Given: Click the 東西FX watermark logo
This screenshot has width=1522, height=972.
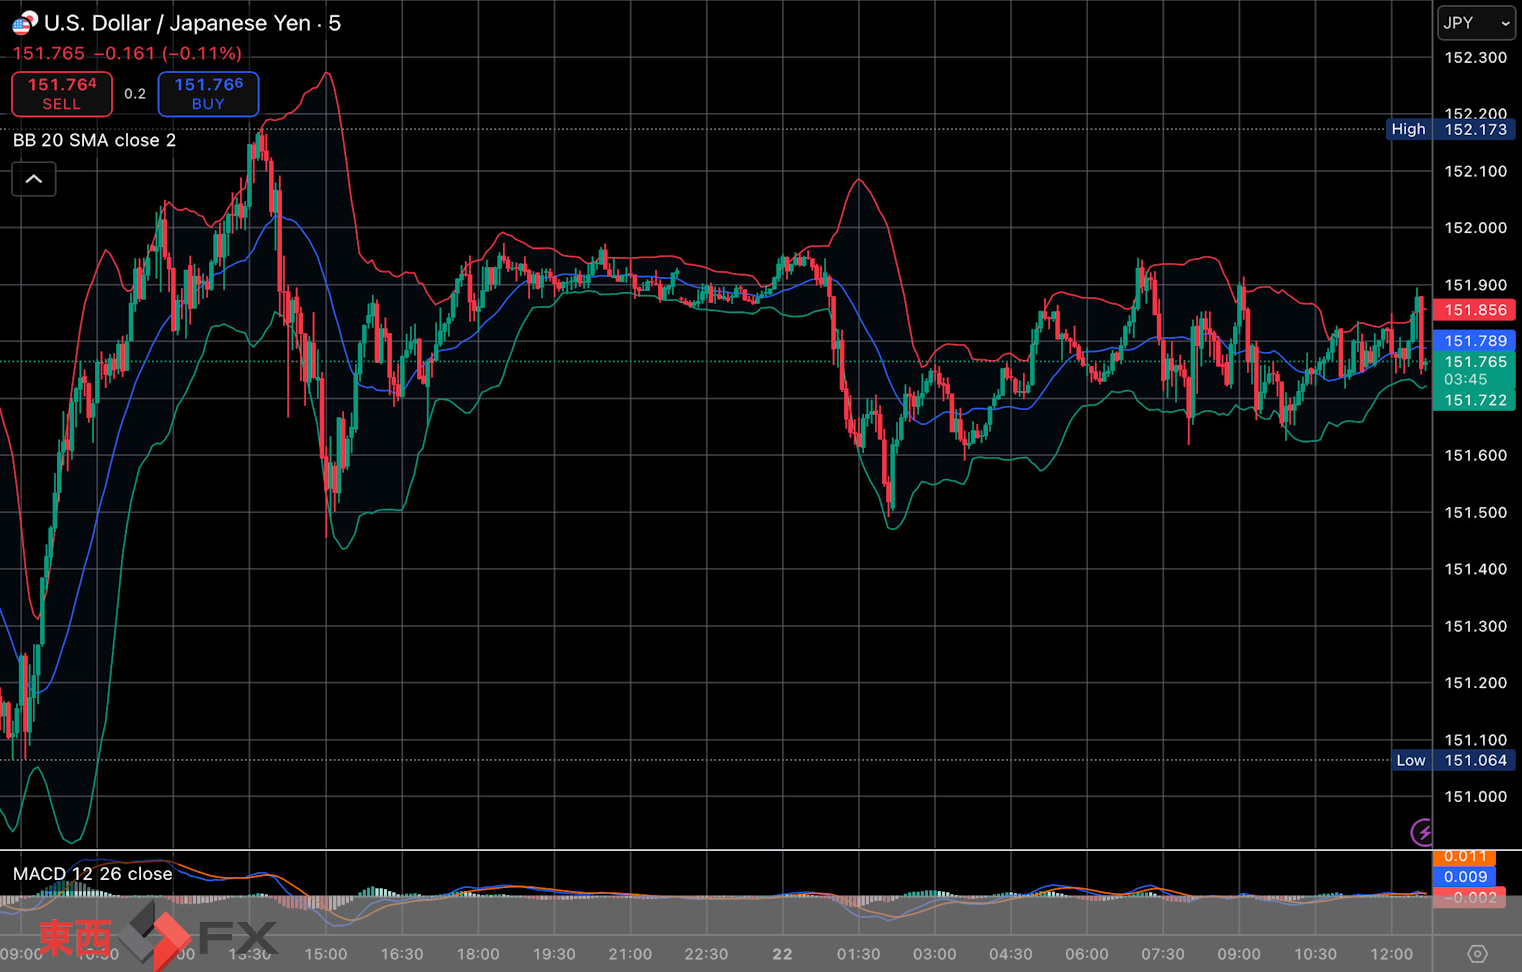Looking at the screenshot, I should pyautogui.click(x=157, y=936).
